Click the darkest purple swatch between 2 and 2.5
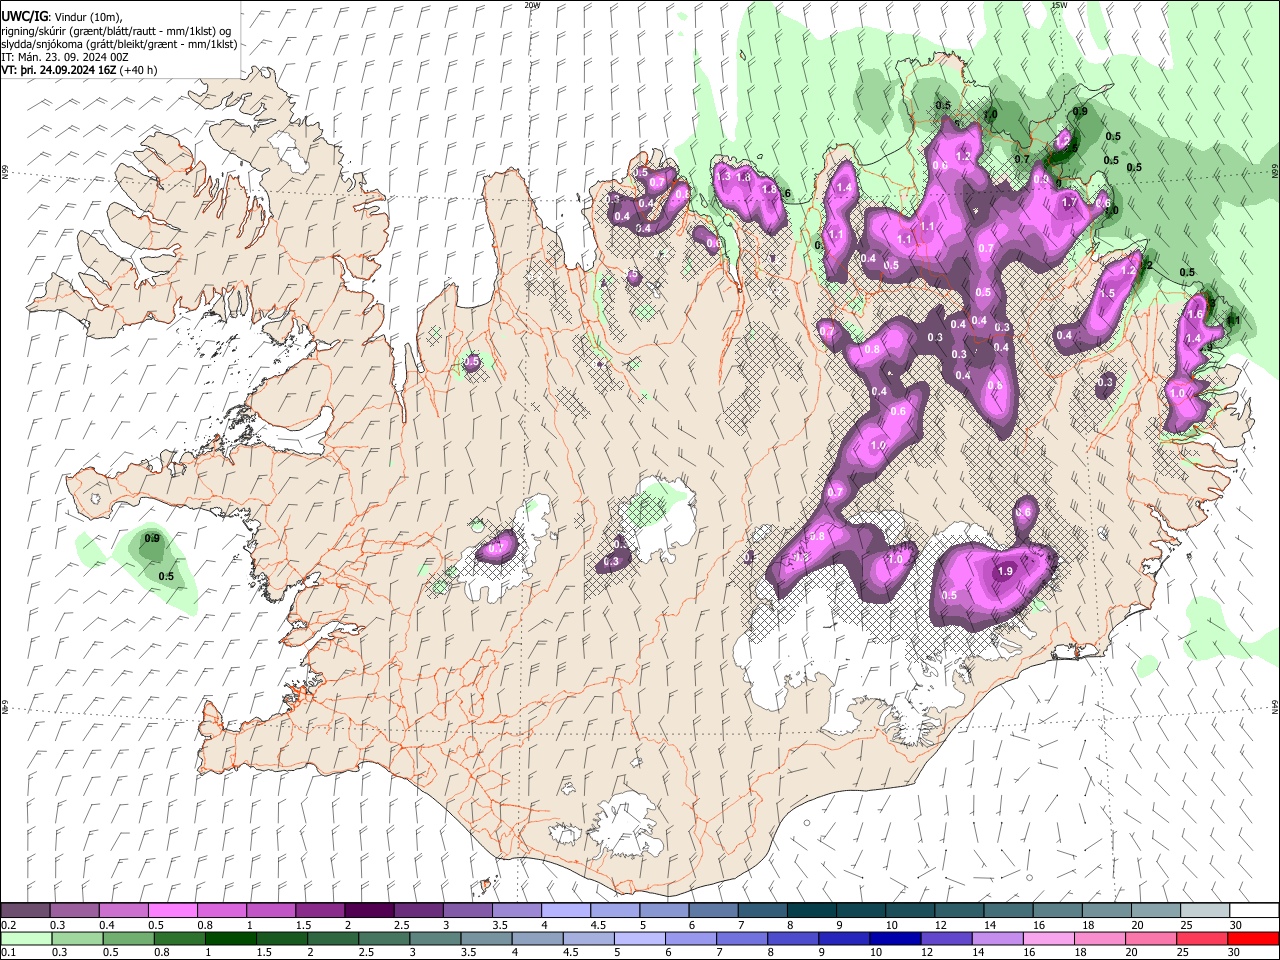Image resolution: width=1280 pixels, height=960 pixels. 369,911
